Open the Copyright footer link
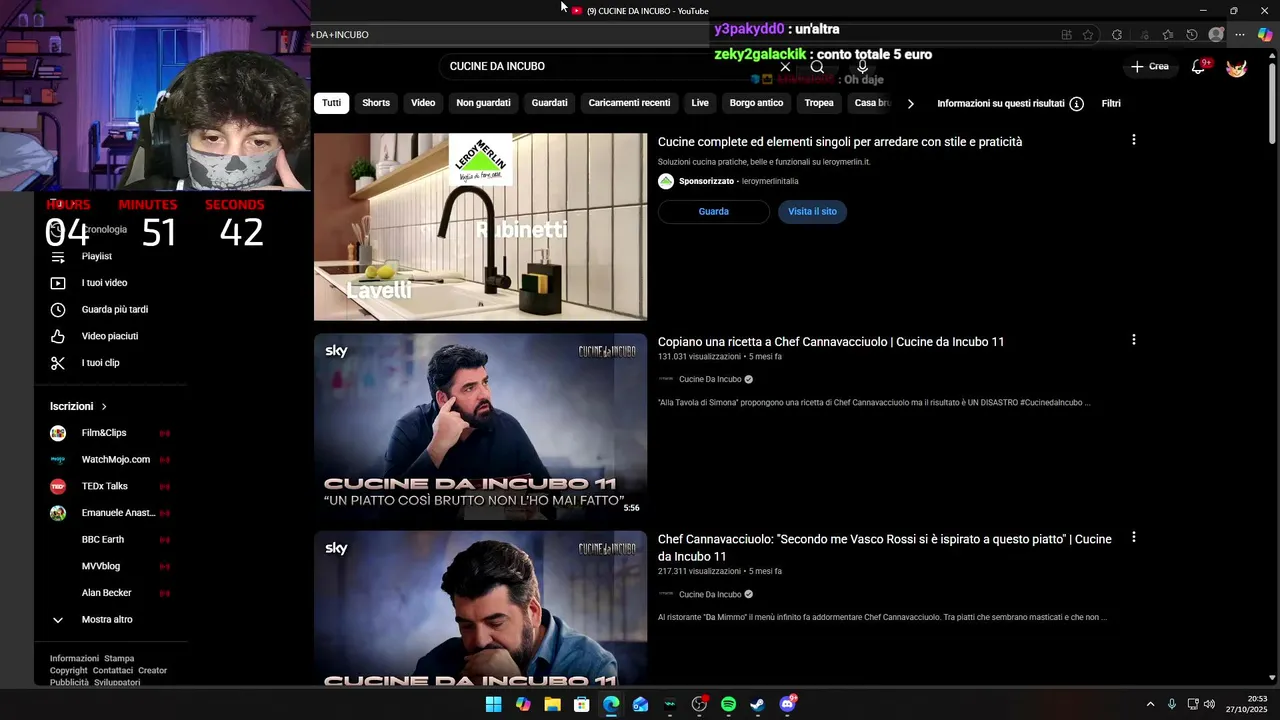This screenshot has width=1280, height=720. [69, 671]
